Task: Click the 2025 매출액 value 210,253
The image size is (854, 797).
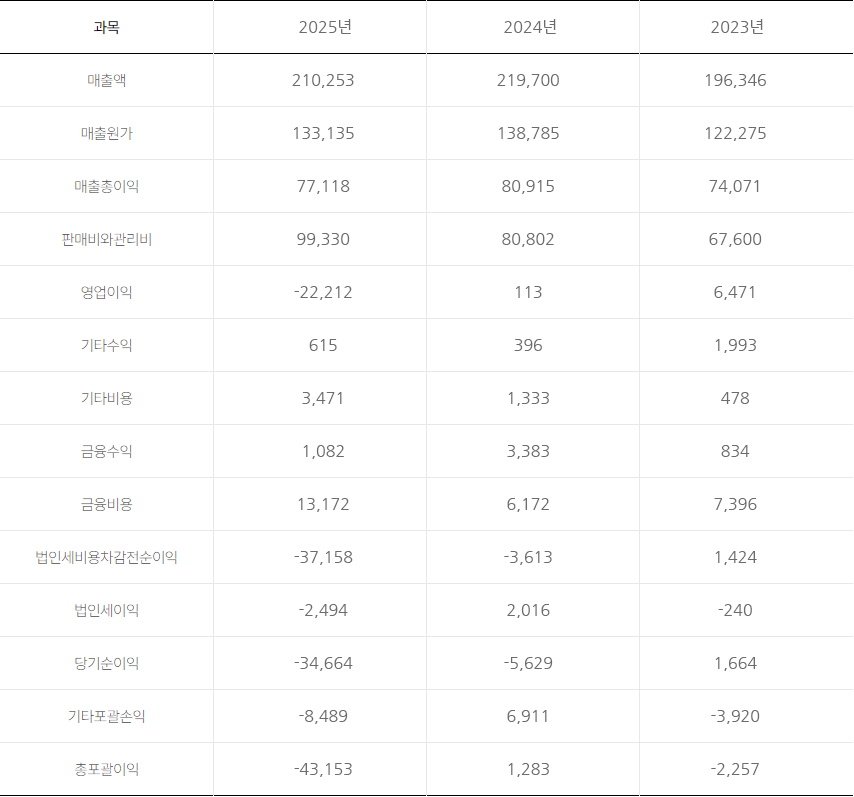Action: pyautogui.click(x=323, y=81)
